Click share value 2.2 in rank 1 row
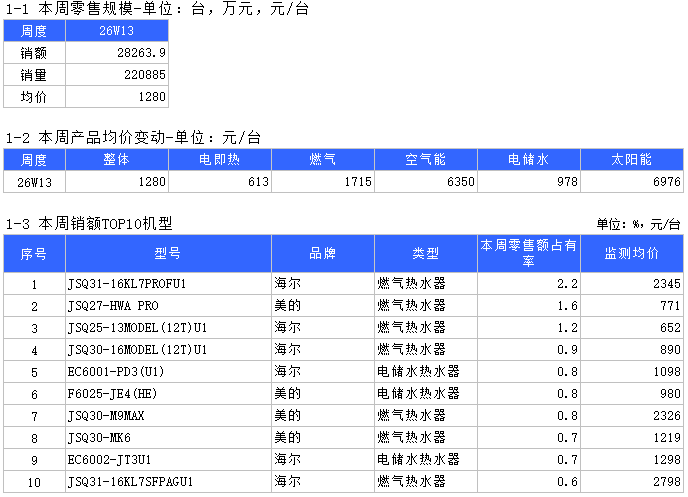Screen dimensions: 688x497 pyautogui.click(x=567, y=284)
